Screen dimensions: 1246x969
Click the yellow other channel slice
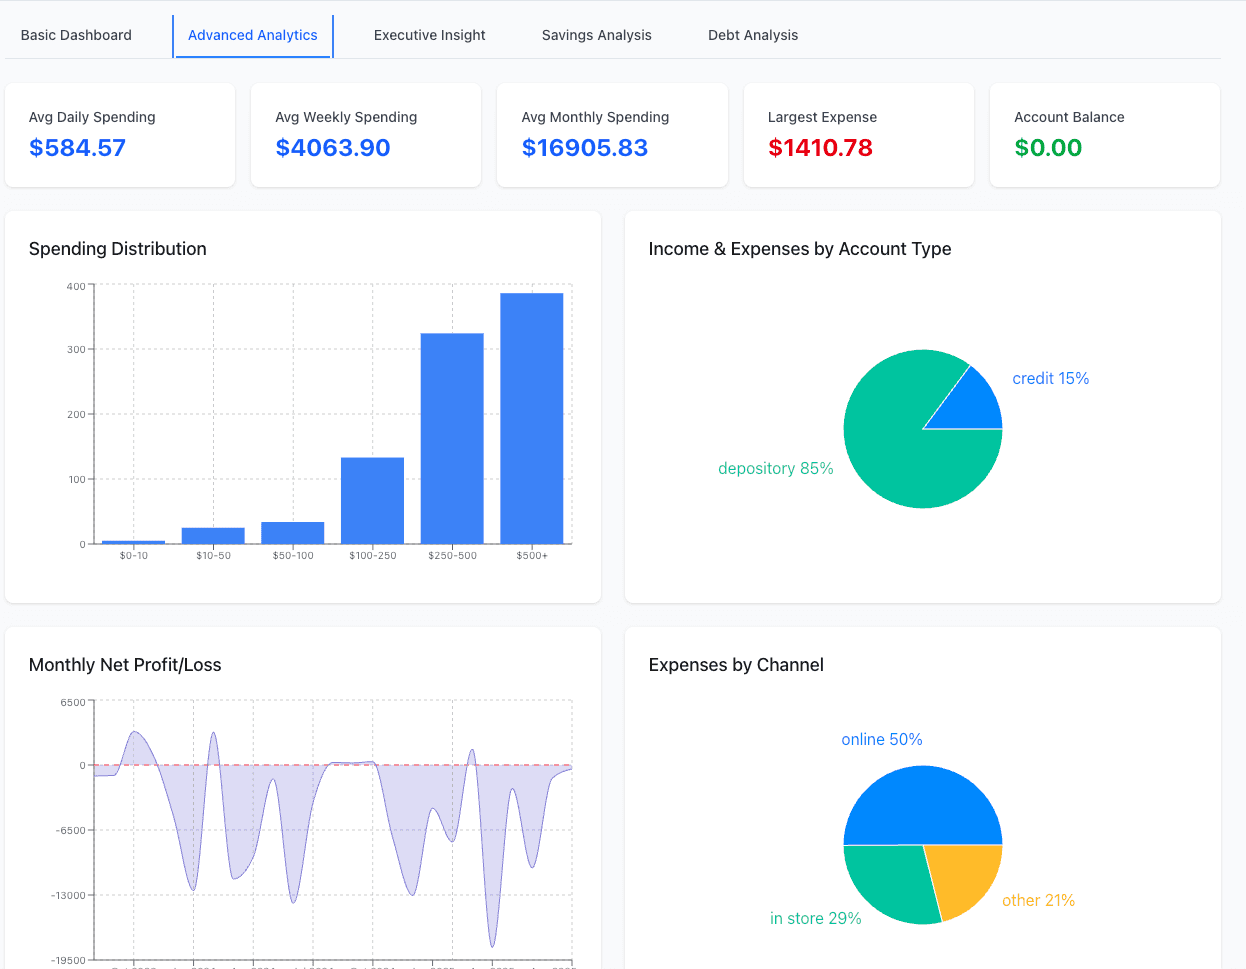(963, 875)
